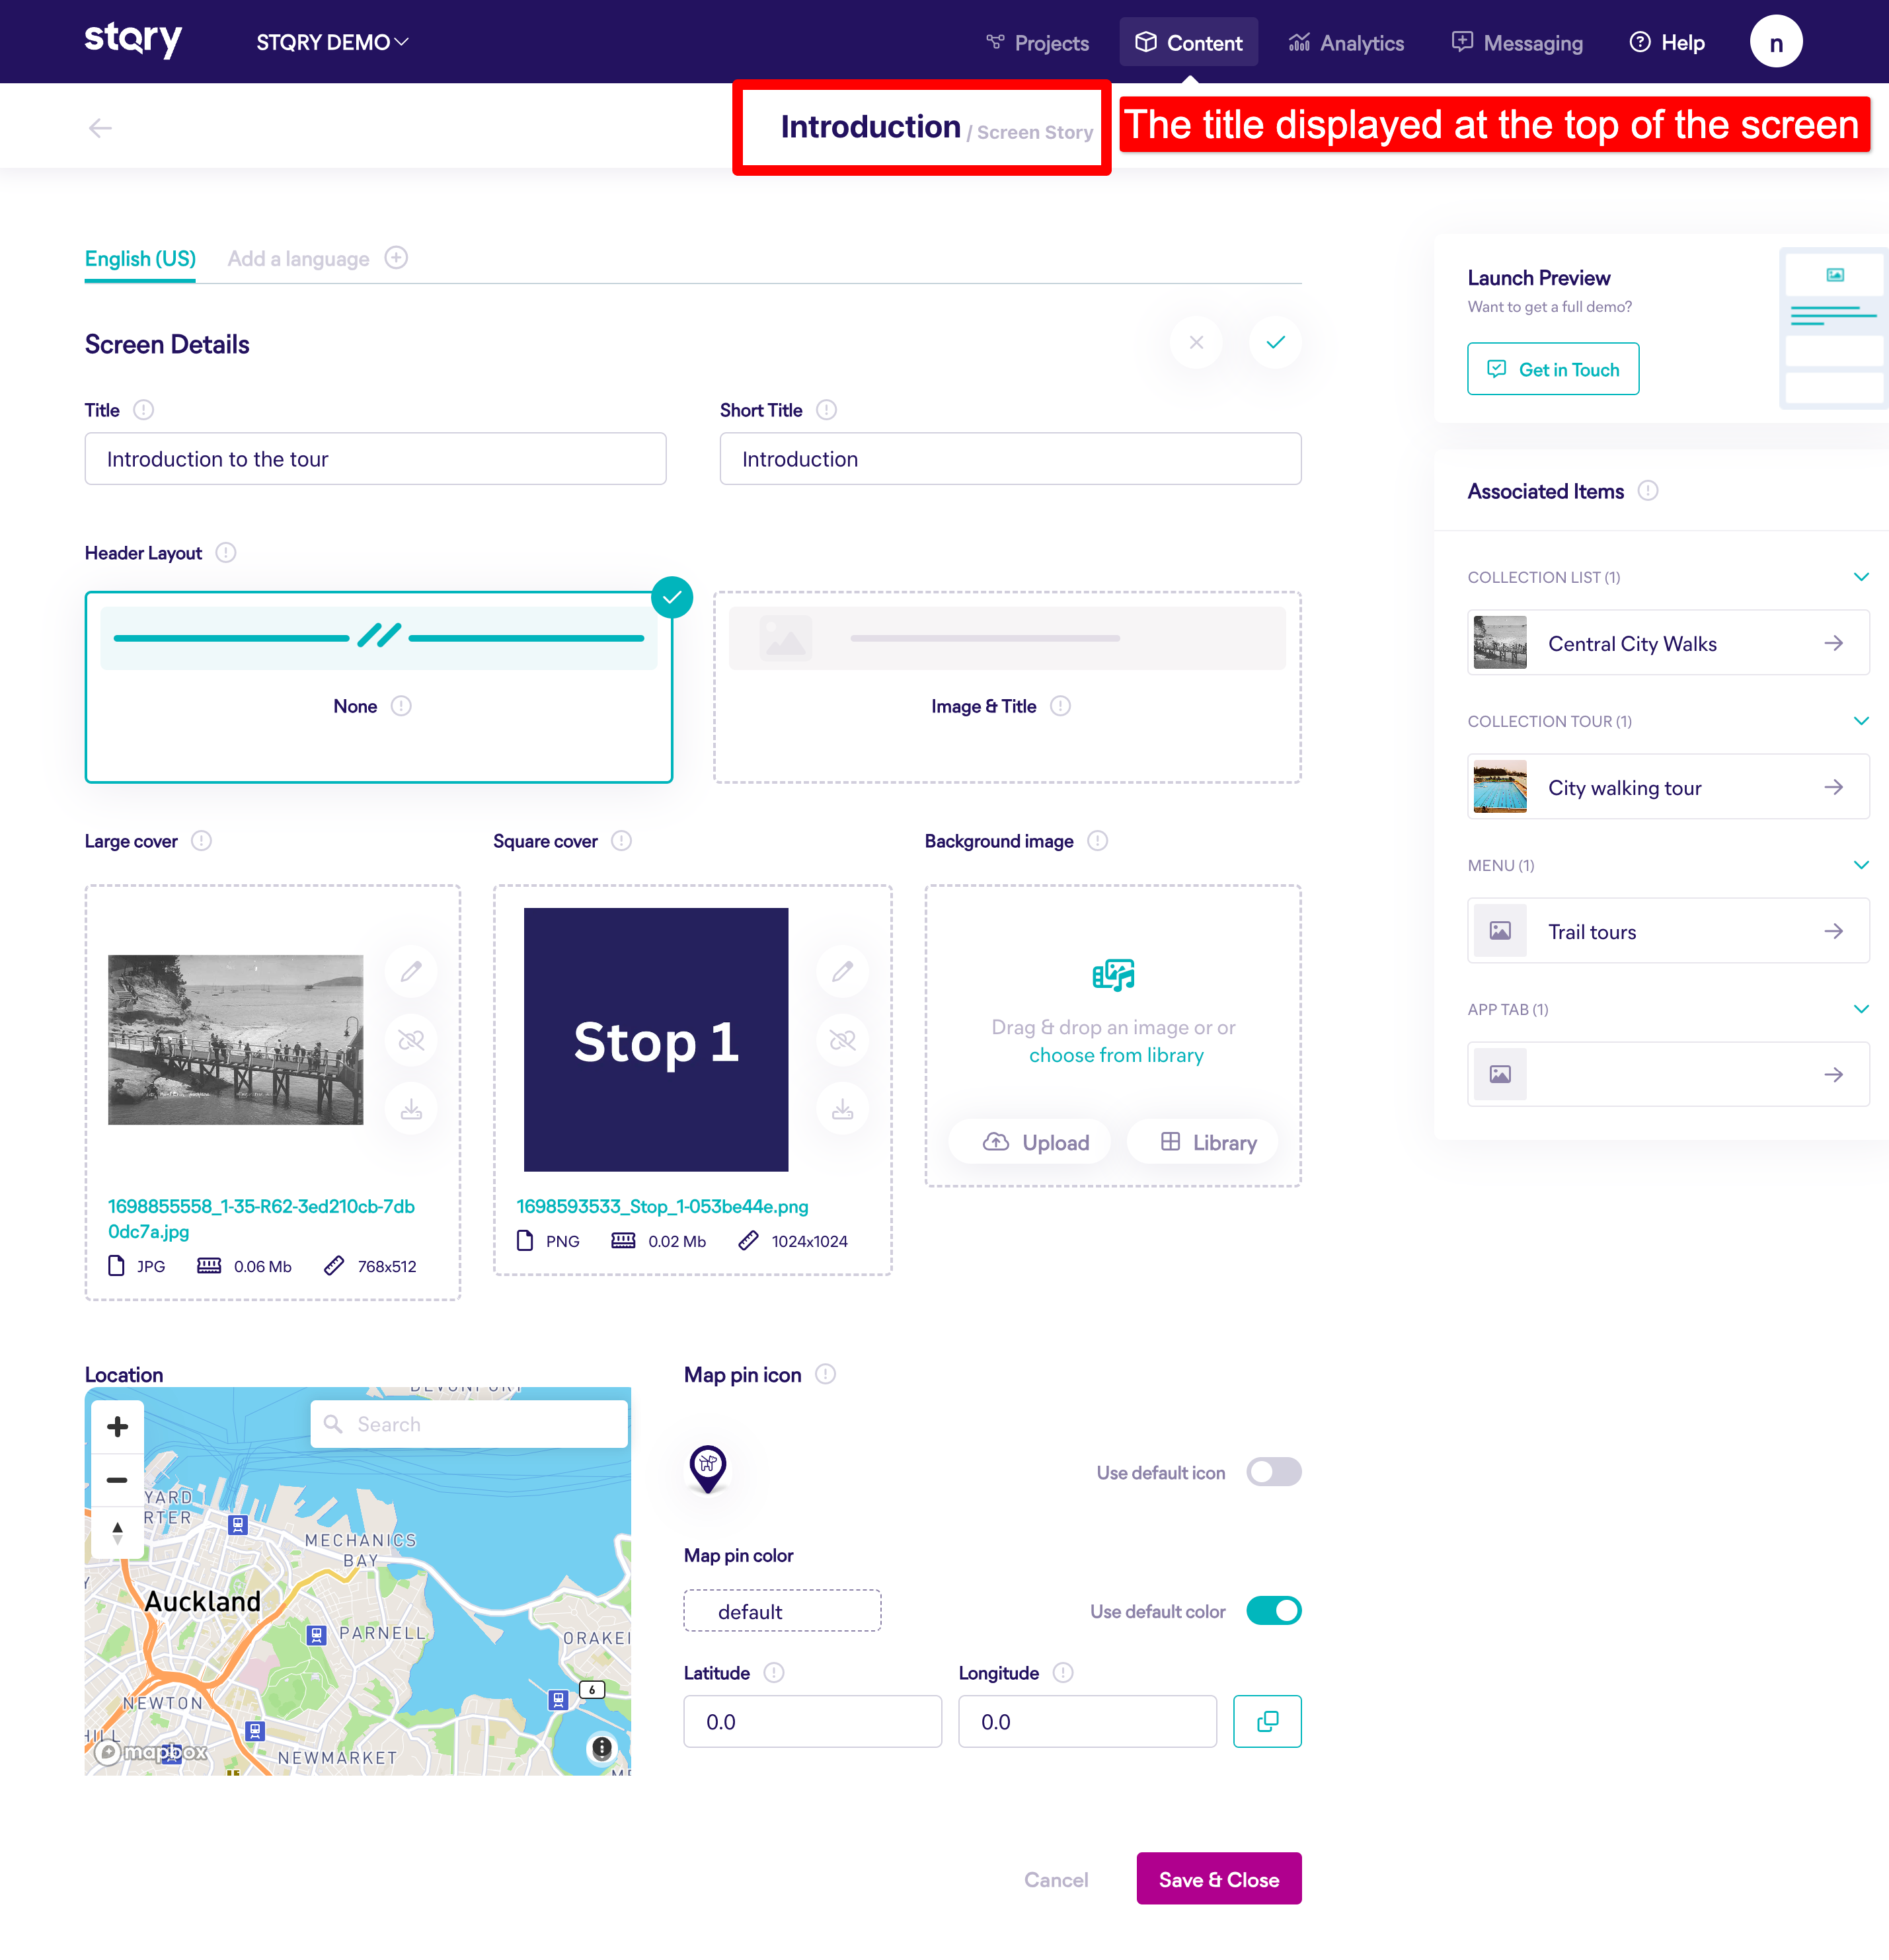Open the Analytics menu item
This screenshot has width=1889, height=1960.
[1346, 43]
